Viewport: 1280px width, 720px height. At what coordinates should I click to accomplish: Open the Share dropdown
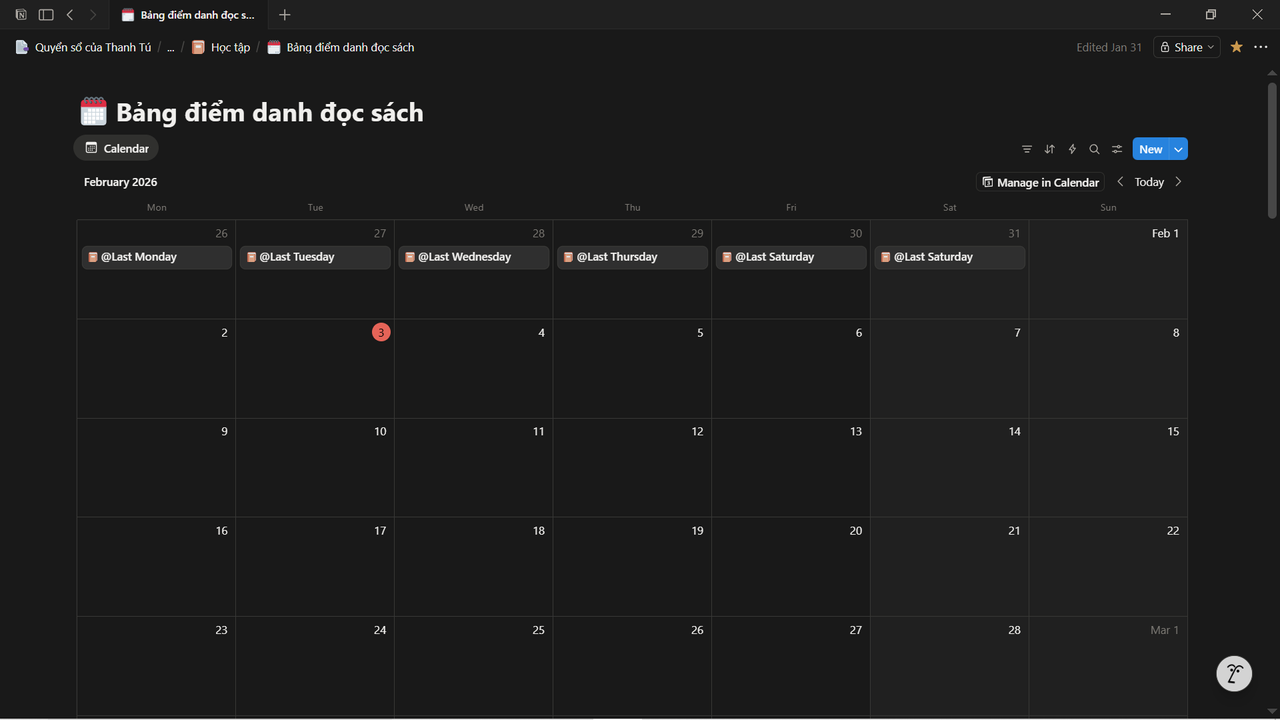1187,47
